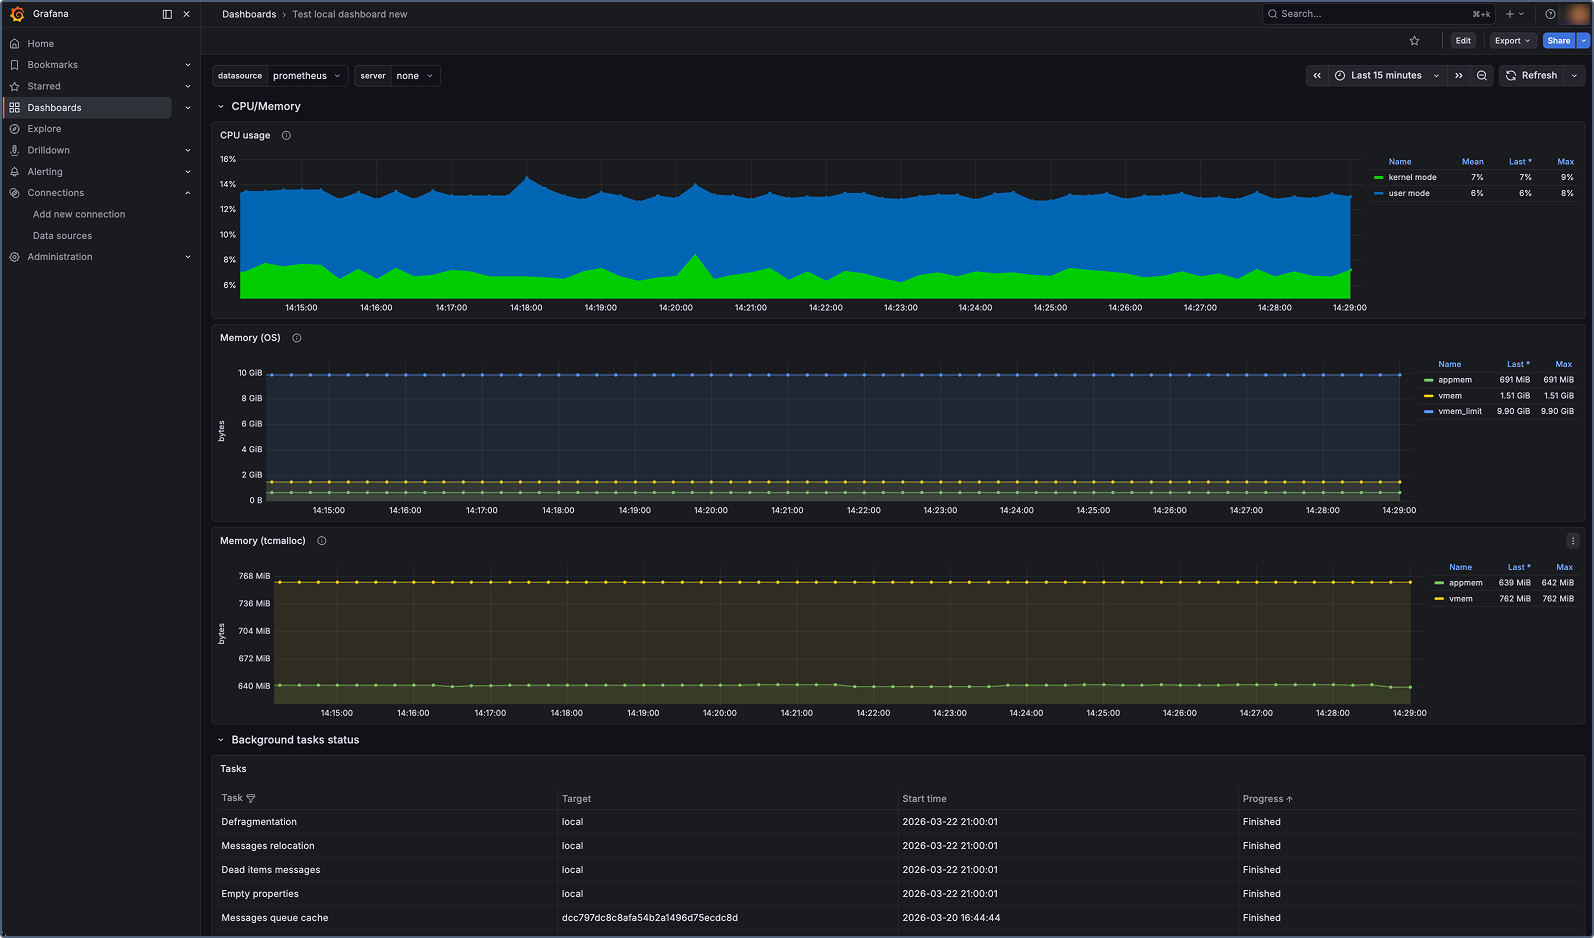Open the help question mark icon
The width and height of the screenshot is (1594, 938).
1550,14
